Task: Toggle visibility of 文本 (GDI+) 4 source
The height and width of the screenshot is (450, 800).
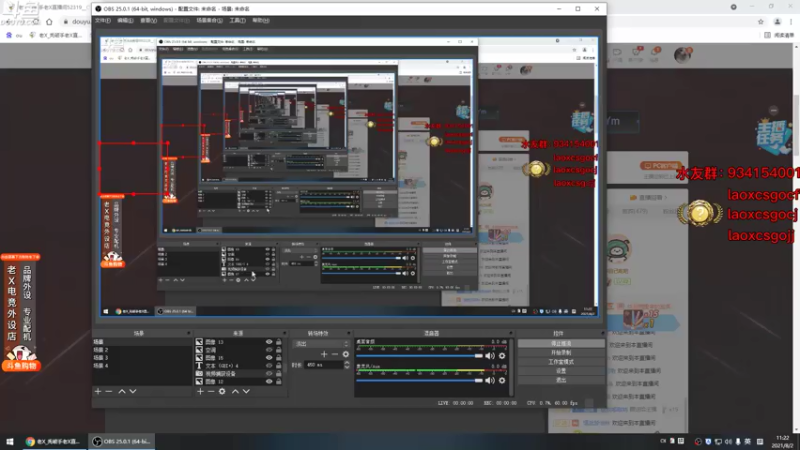Action: click(x=269, y=366)
